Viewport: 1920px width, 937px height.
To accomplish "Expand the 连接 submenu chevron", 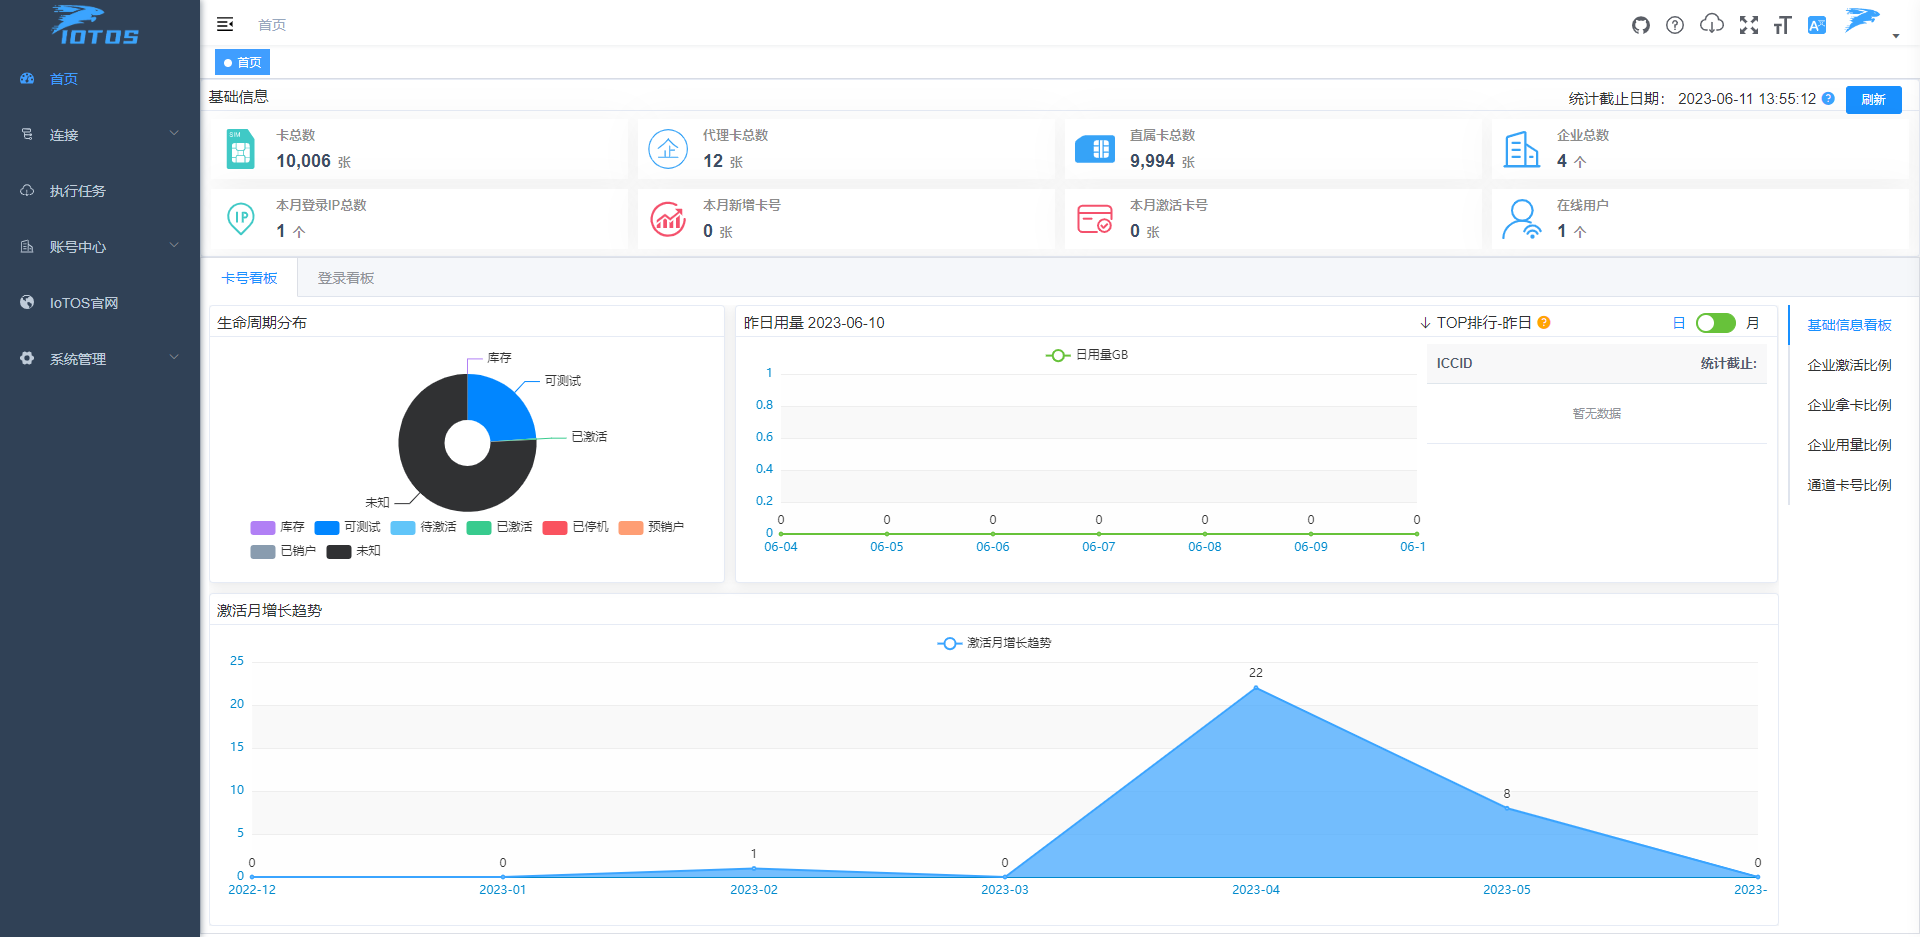I will click(x=174, y=133).
